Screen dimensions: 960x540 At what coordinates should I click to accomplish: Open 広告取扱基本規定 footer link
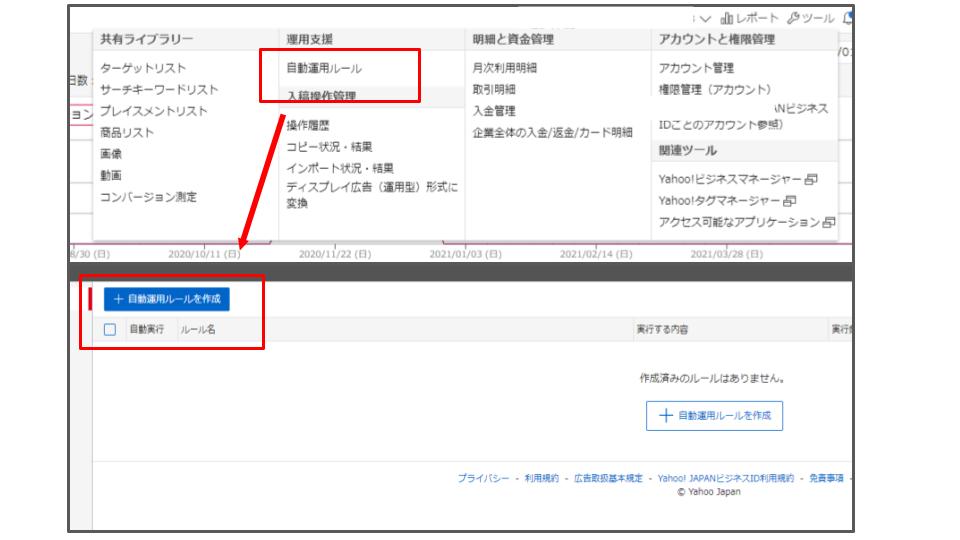[x=608, y=478]
